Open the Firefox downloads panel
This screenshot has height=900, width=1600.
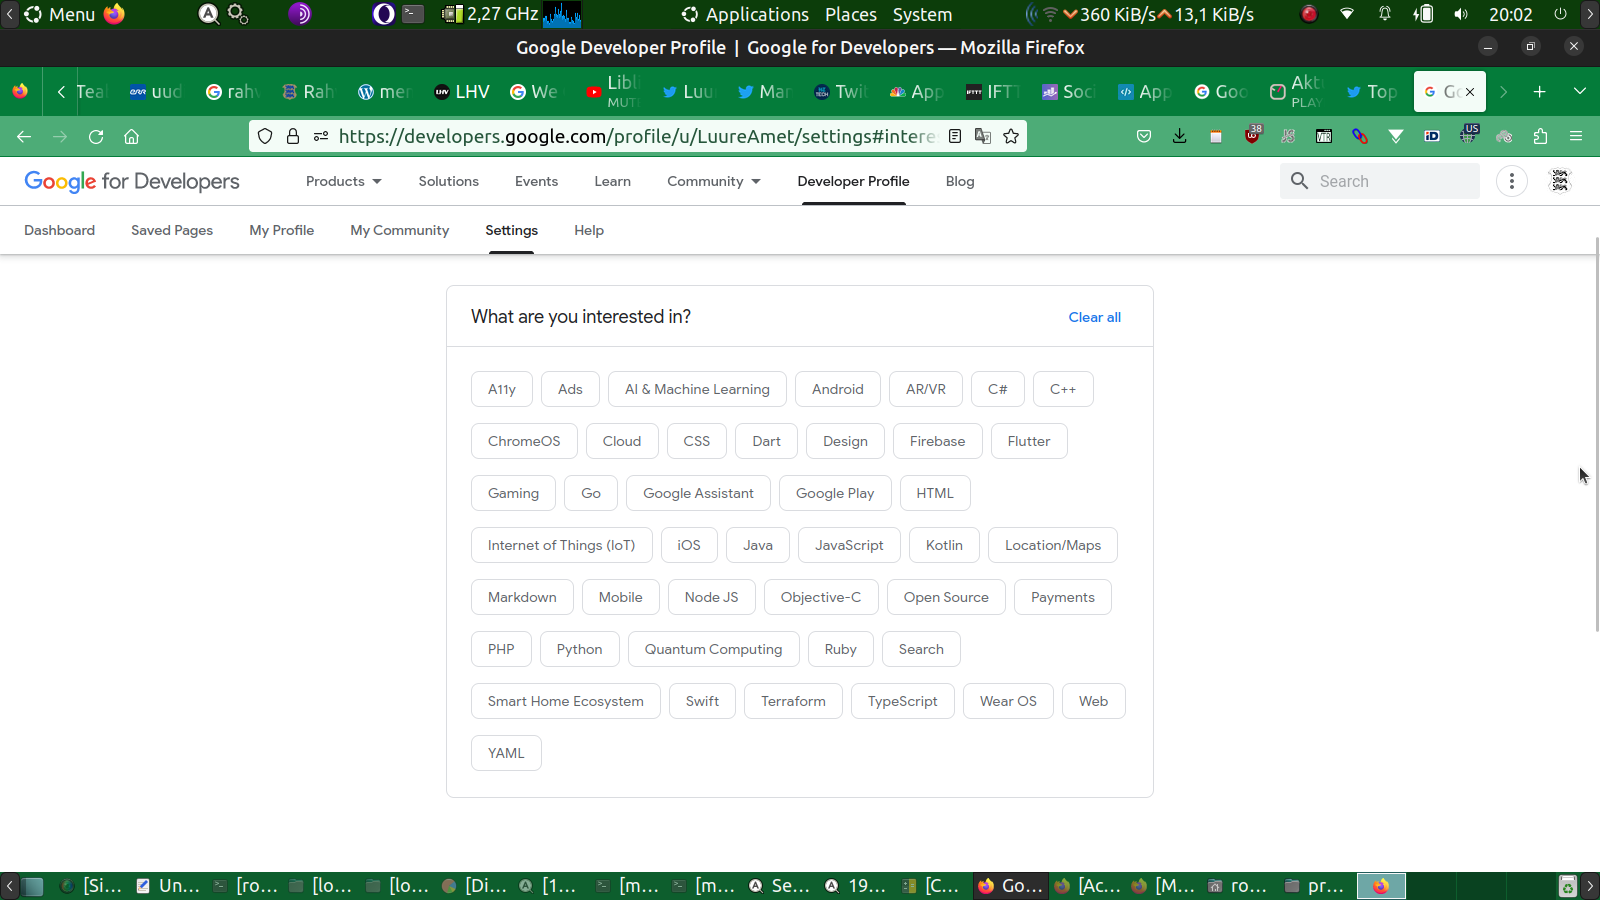1180,136
